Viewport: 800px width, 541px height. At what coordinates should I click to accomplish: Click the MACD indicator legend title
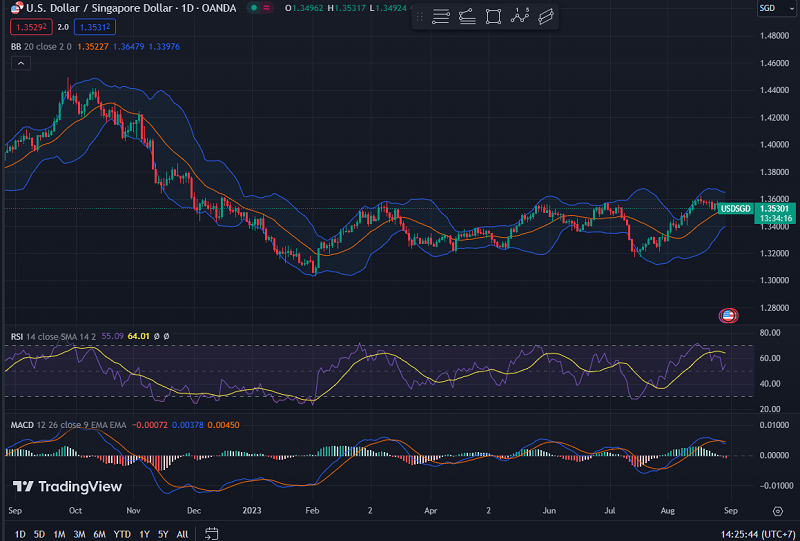22,425
